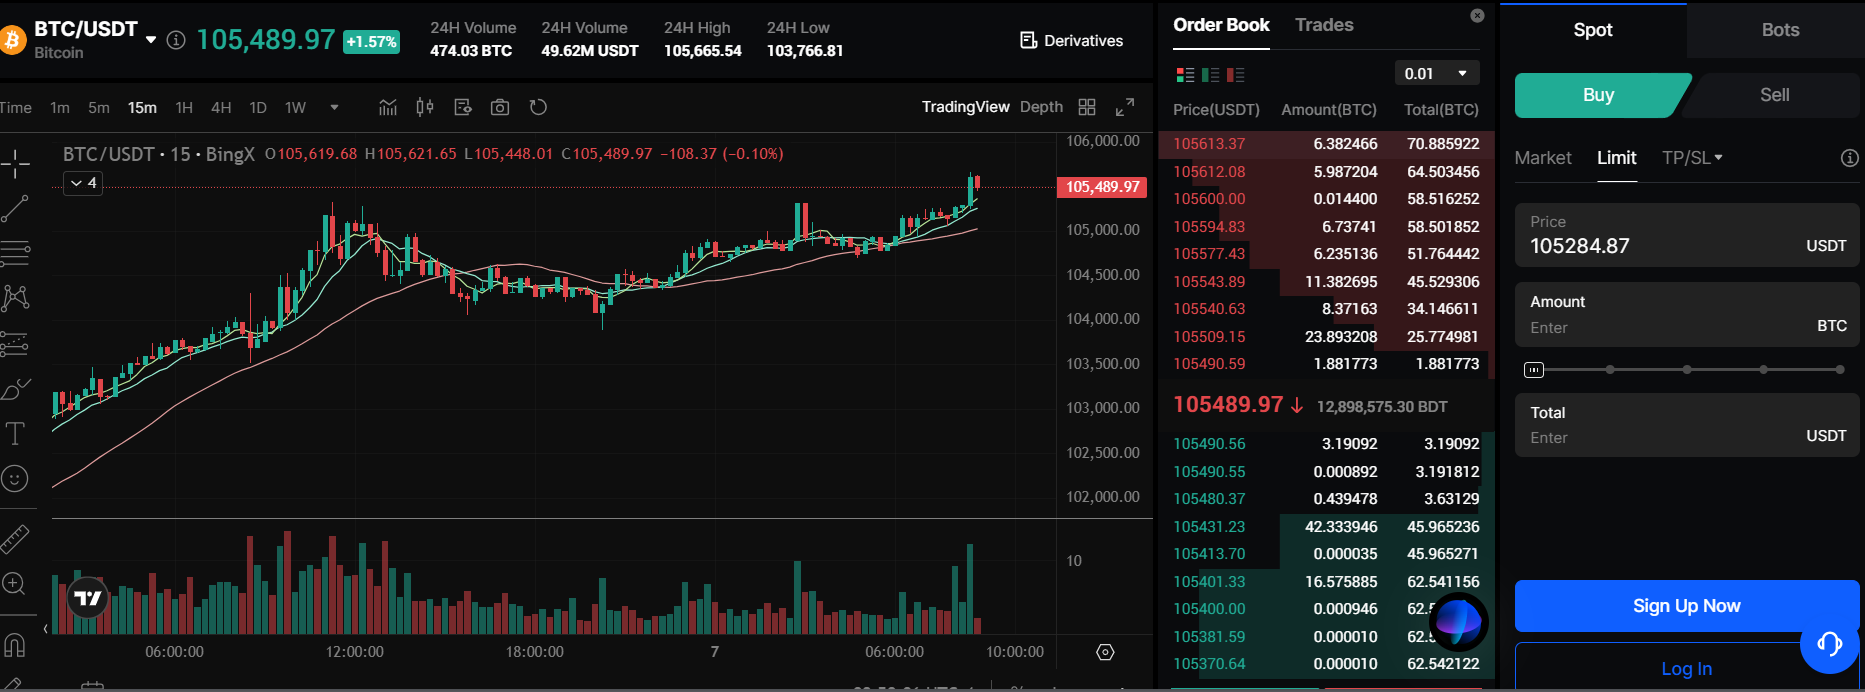Switch to the Sell side
Viewport: 1865px width, 692px height.
coord(1774,95)
